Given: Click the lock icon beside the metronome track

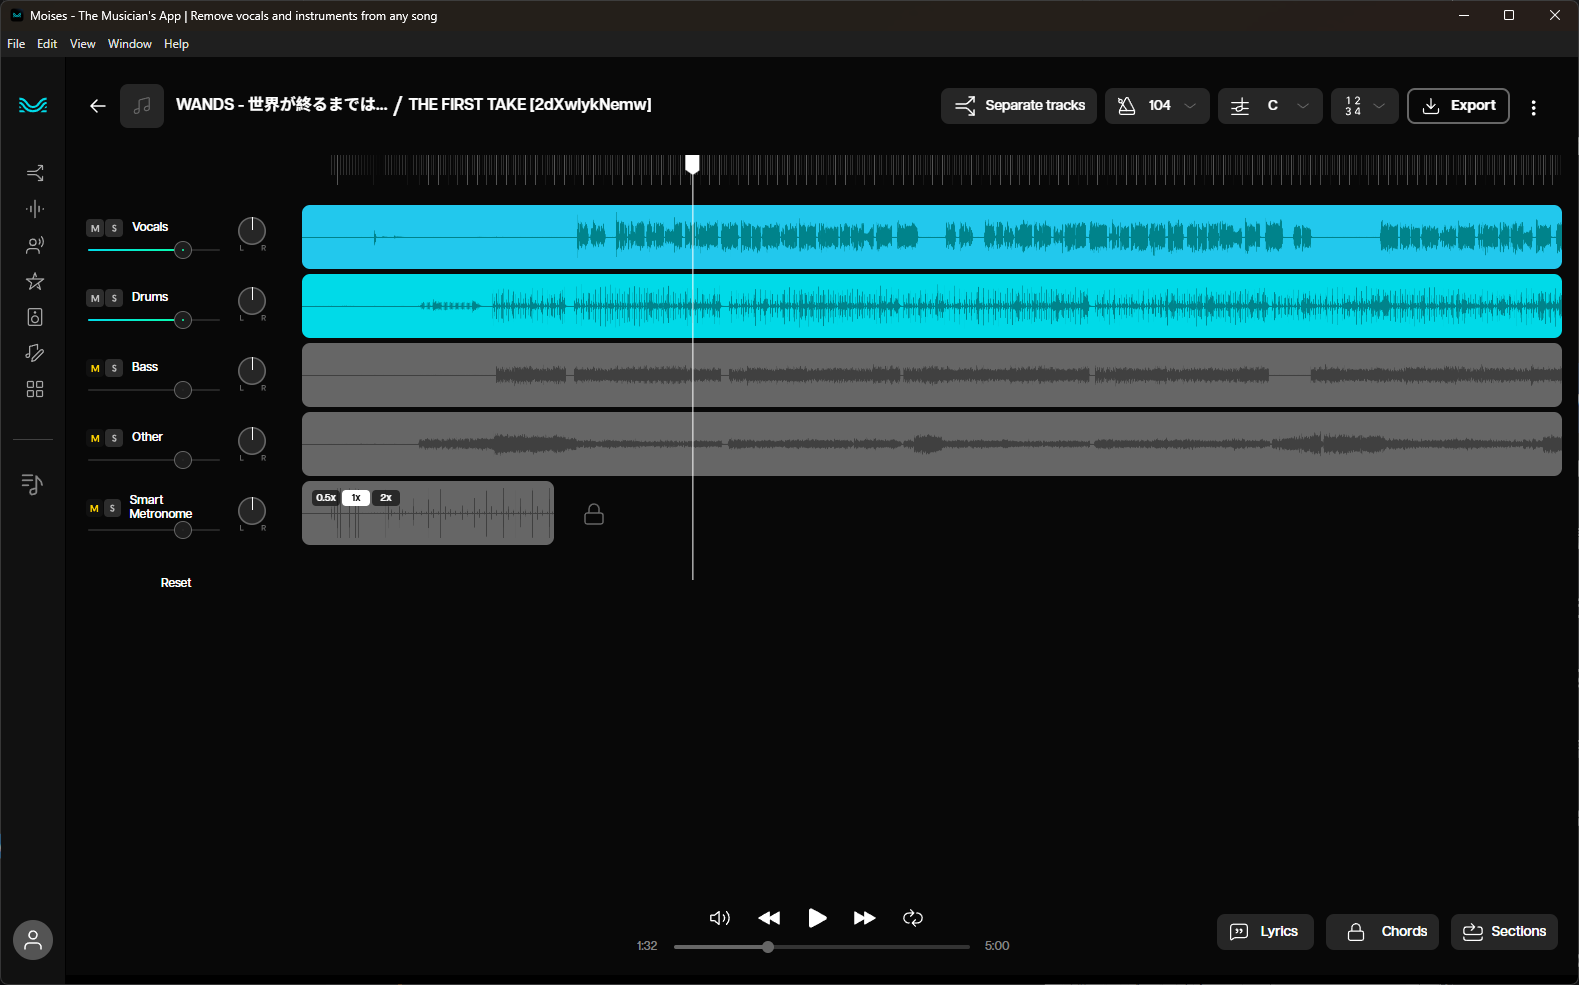Looking at the screenshot, I should tap(594, 514).
